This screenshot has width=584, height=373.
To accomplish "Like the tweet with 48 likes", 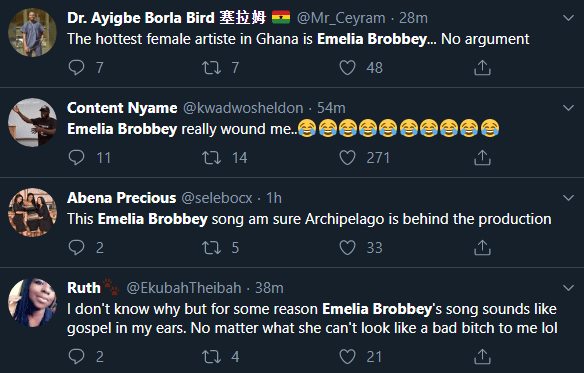I will point(347,67).
